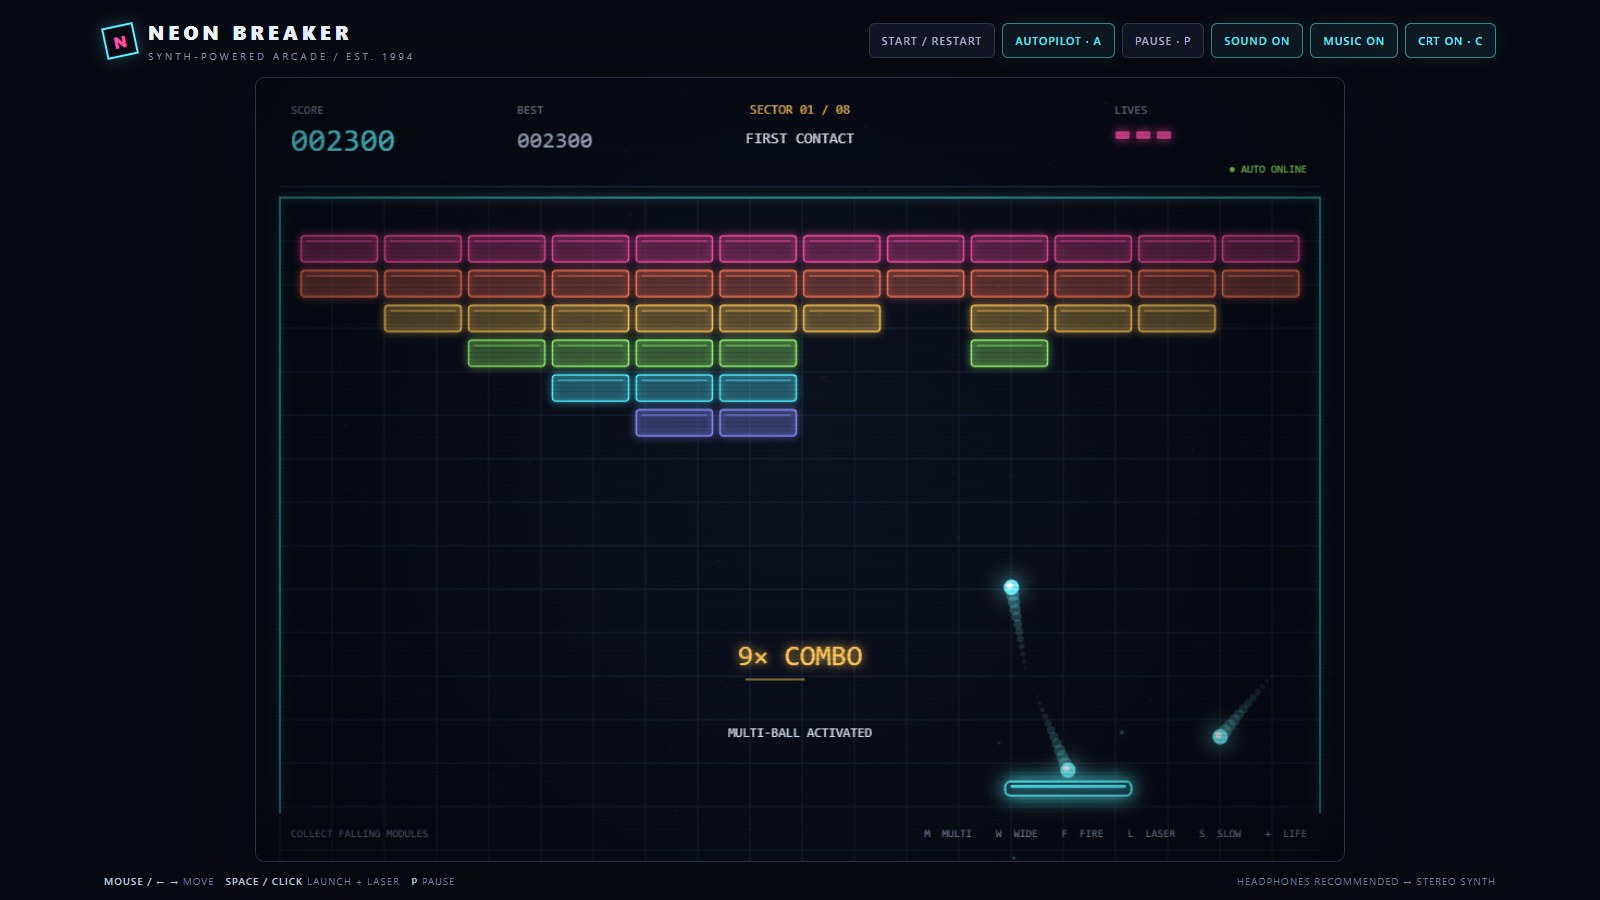Click the Neon Breaker title text

[x=249, y=33]
